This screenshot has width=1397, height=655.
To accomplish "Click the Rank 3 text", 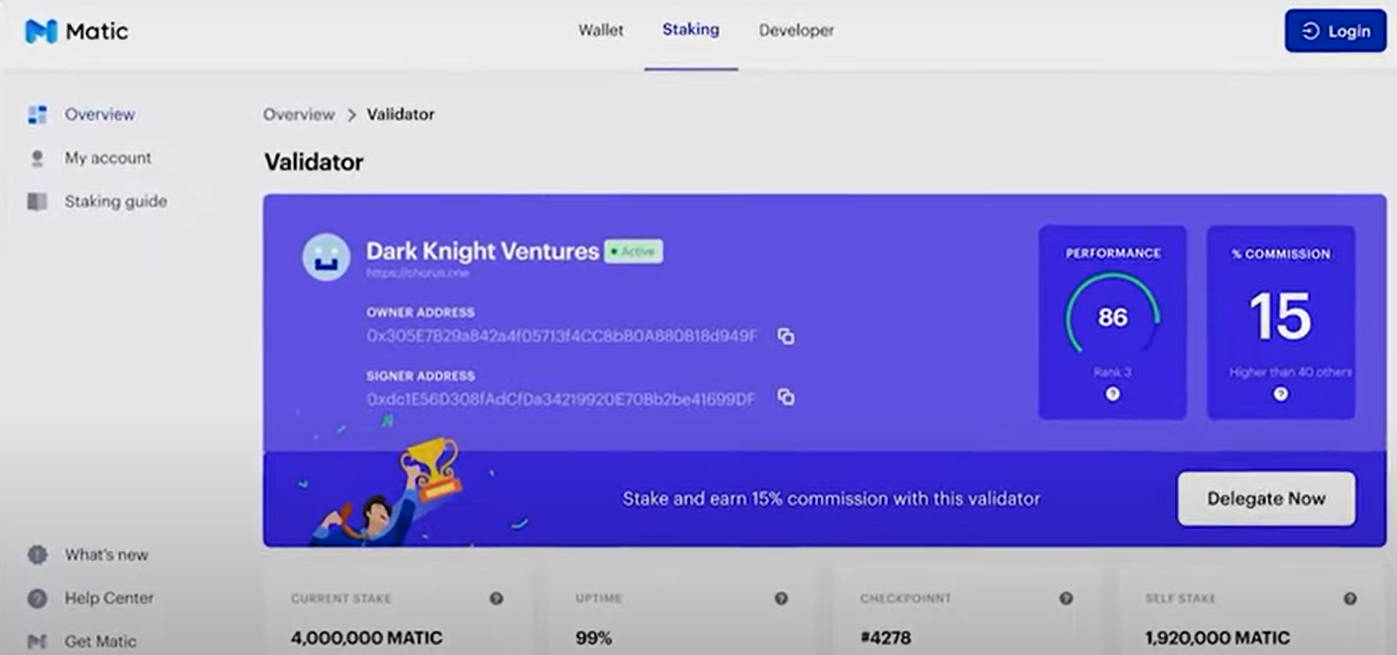I will coord(1112,372).
